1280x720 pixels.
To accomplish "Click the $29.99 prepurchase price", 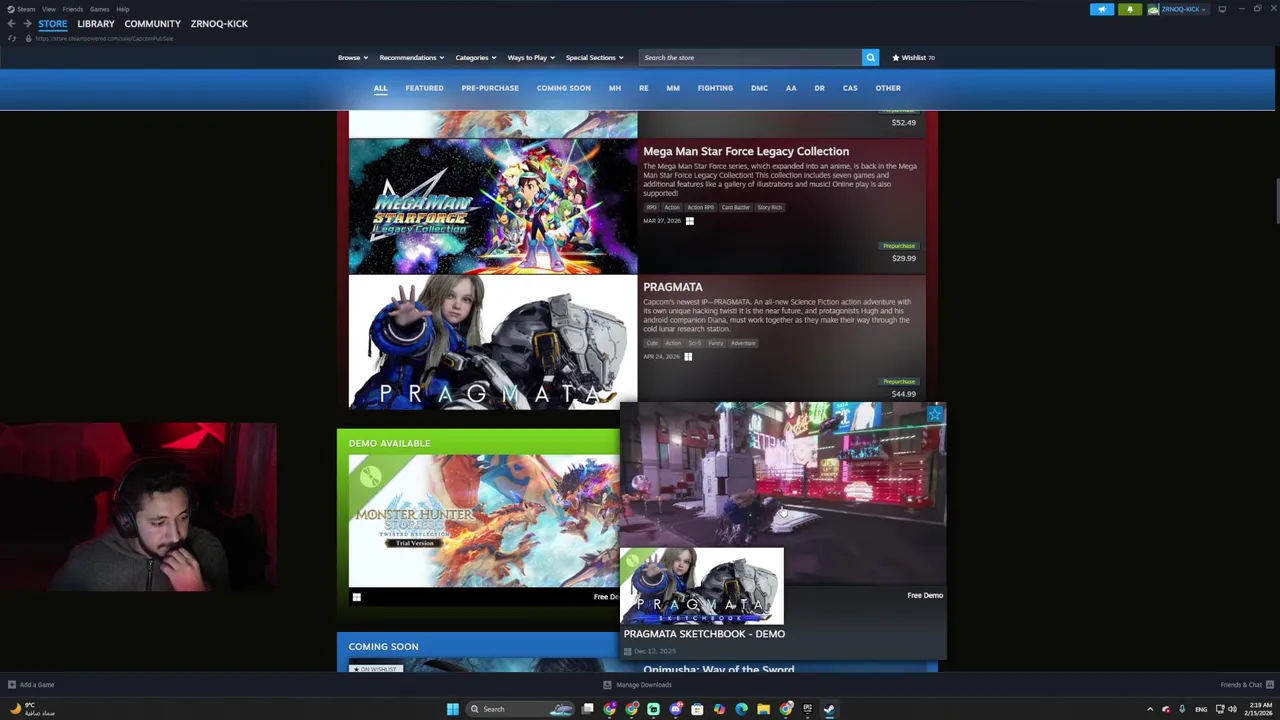I will (x=904, y=258).
